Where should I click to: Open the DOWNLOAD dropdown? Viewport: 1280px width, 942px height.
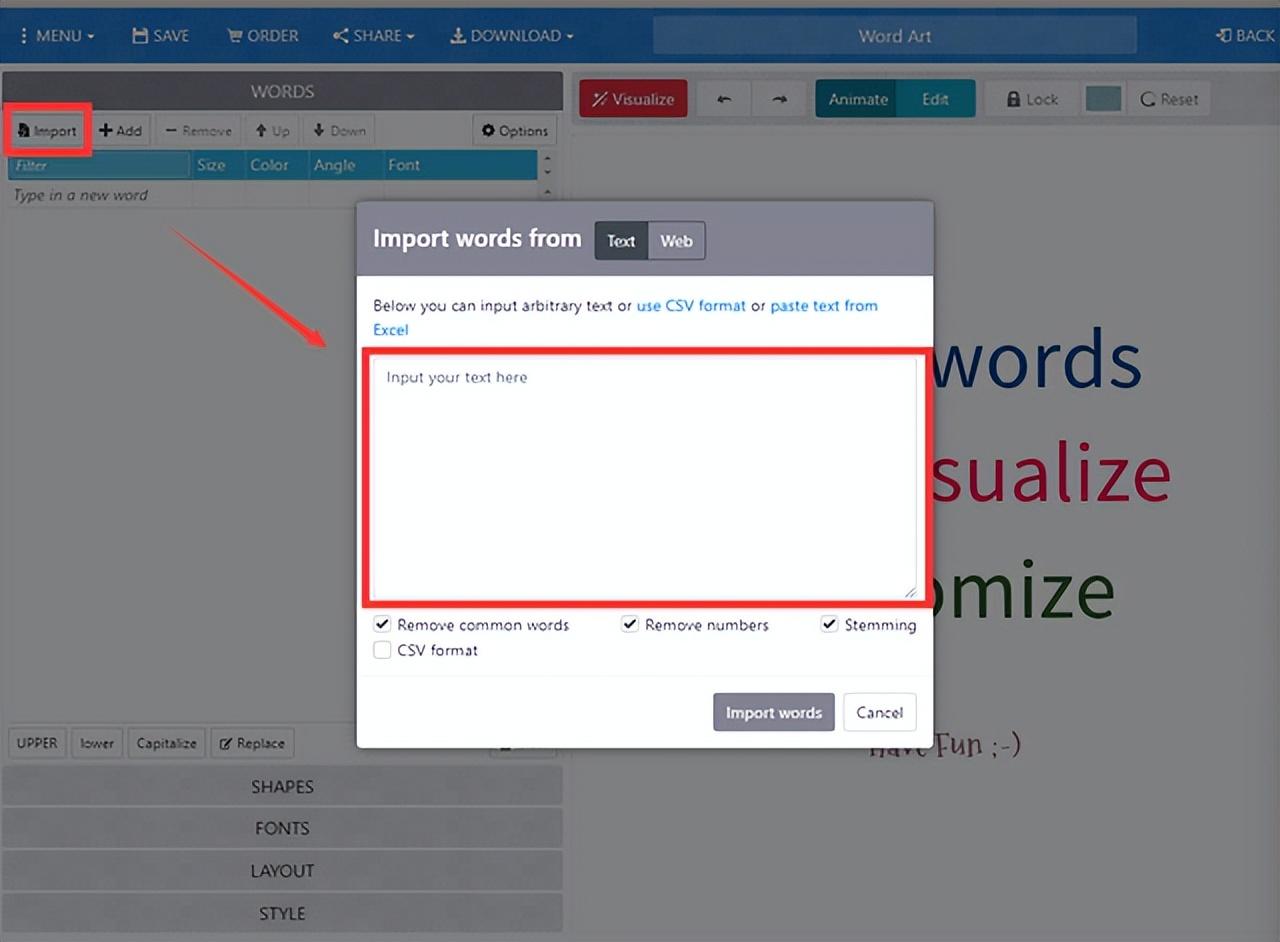(512, 35)
